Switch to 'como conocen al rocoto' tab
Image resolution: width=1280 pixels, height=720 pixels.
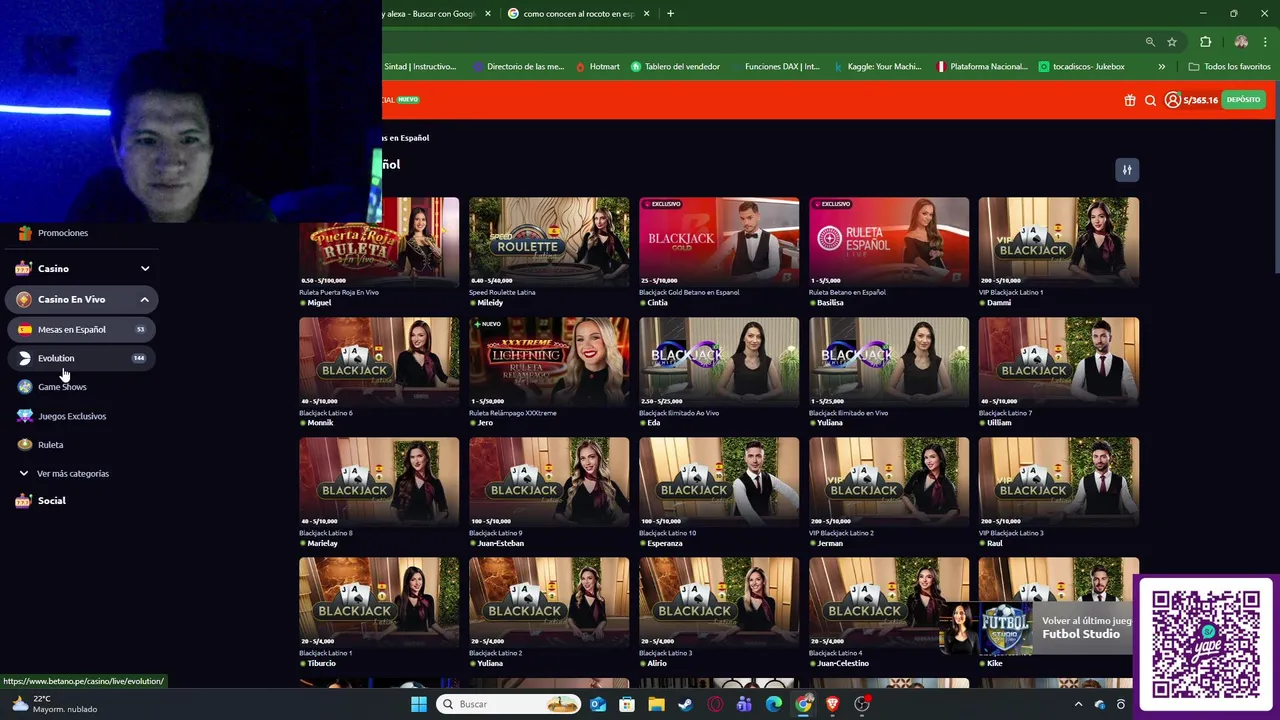coord(577,14)
